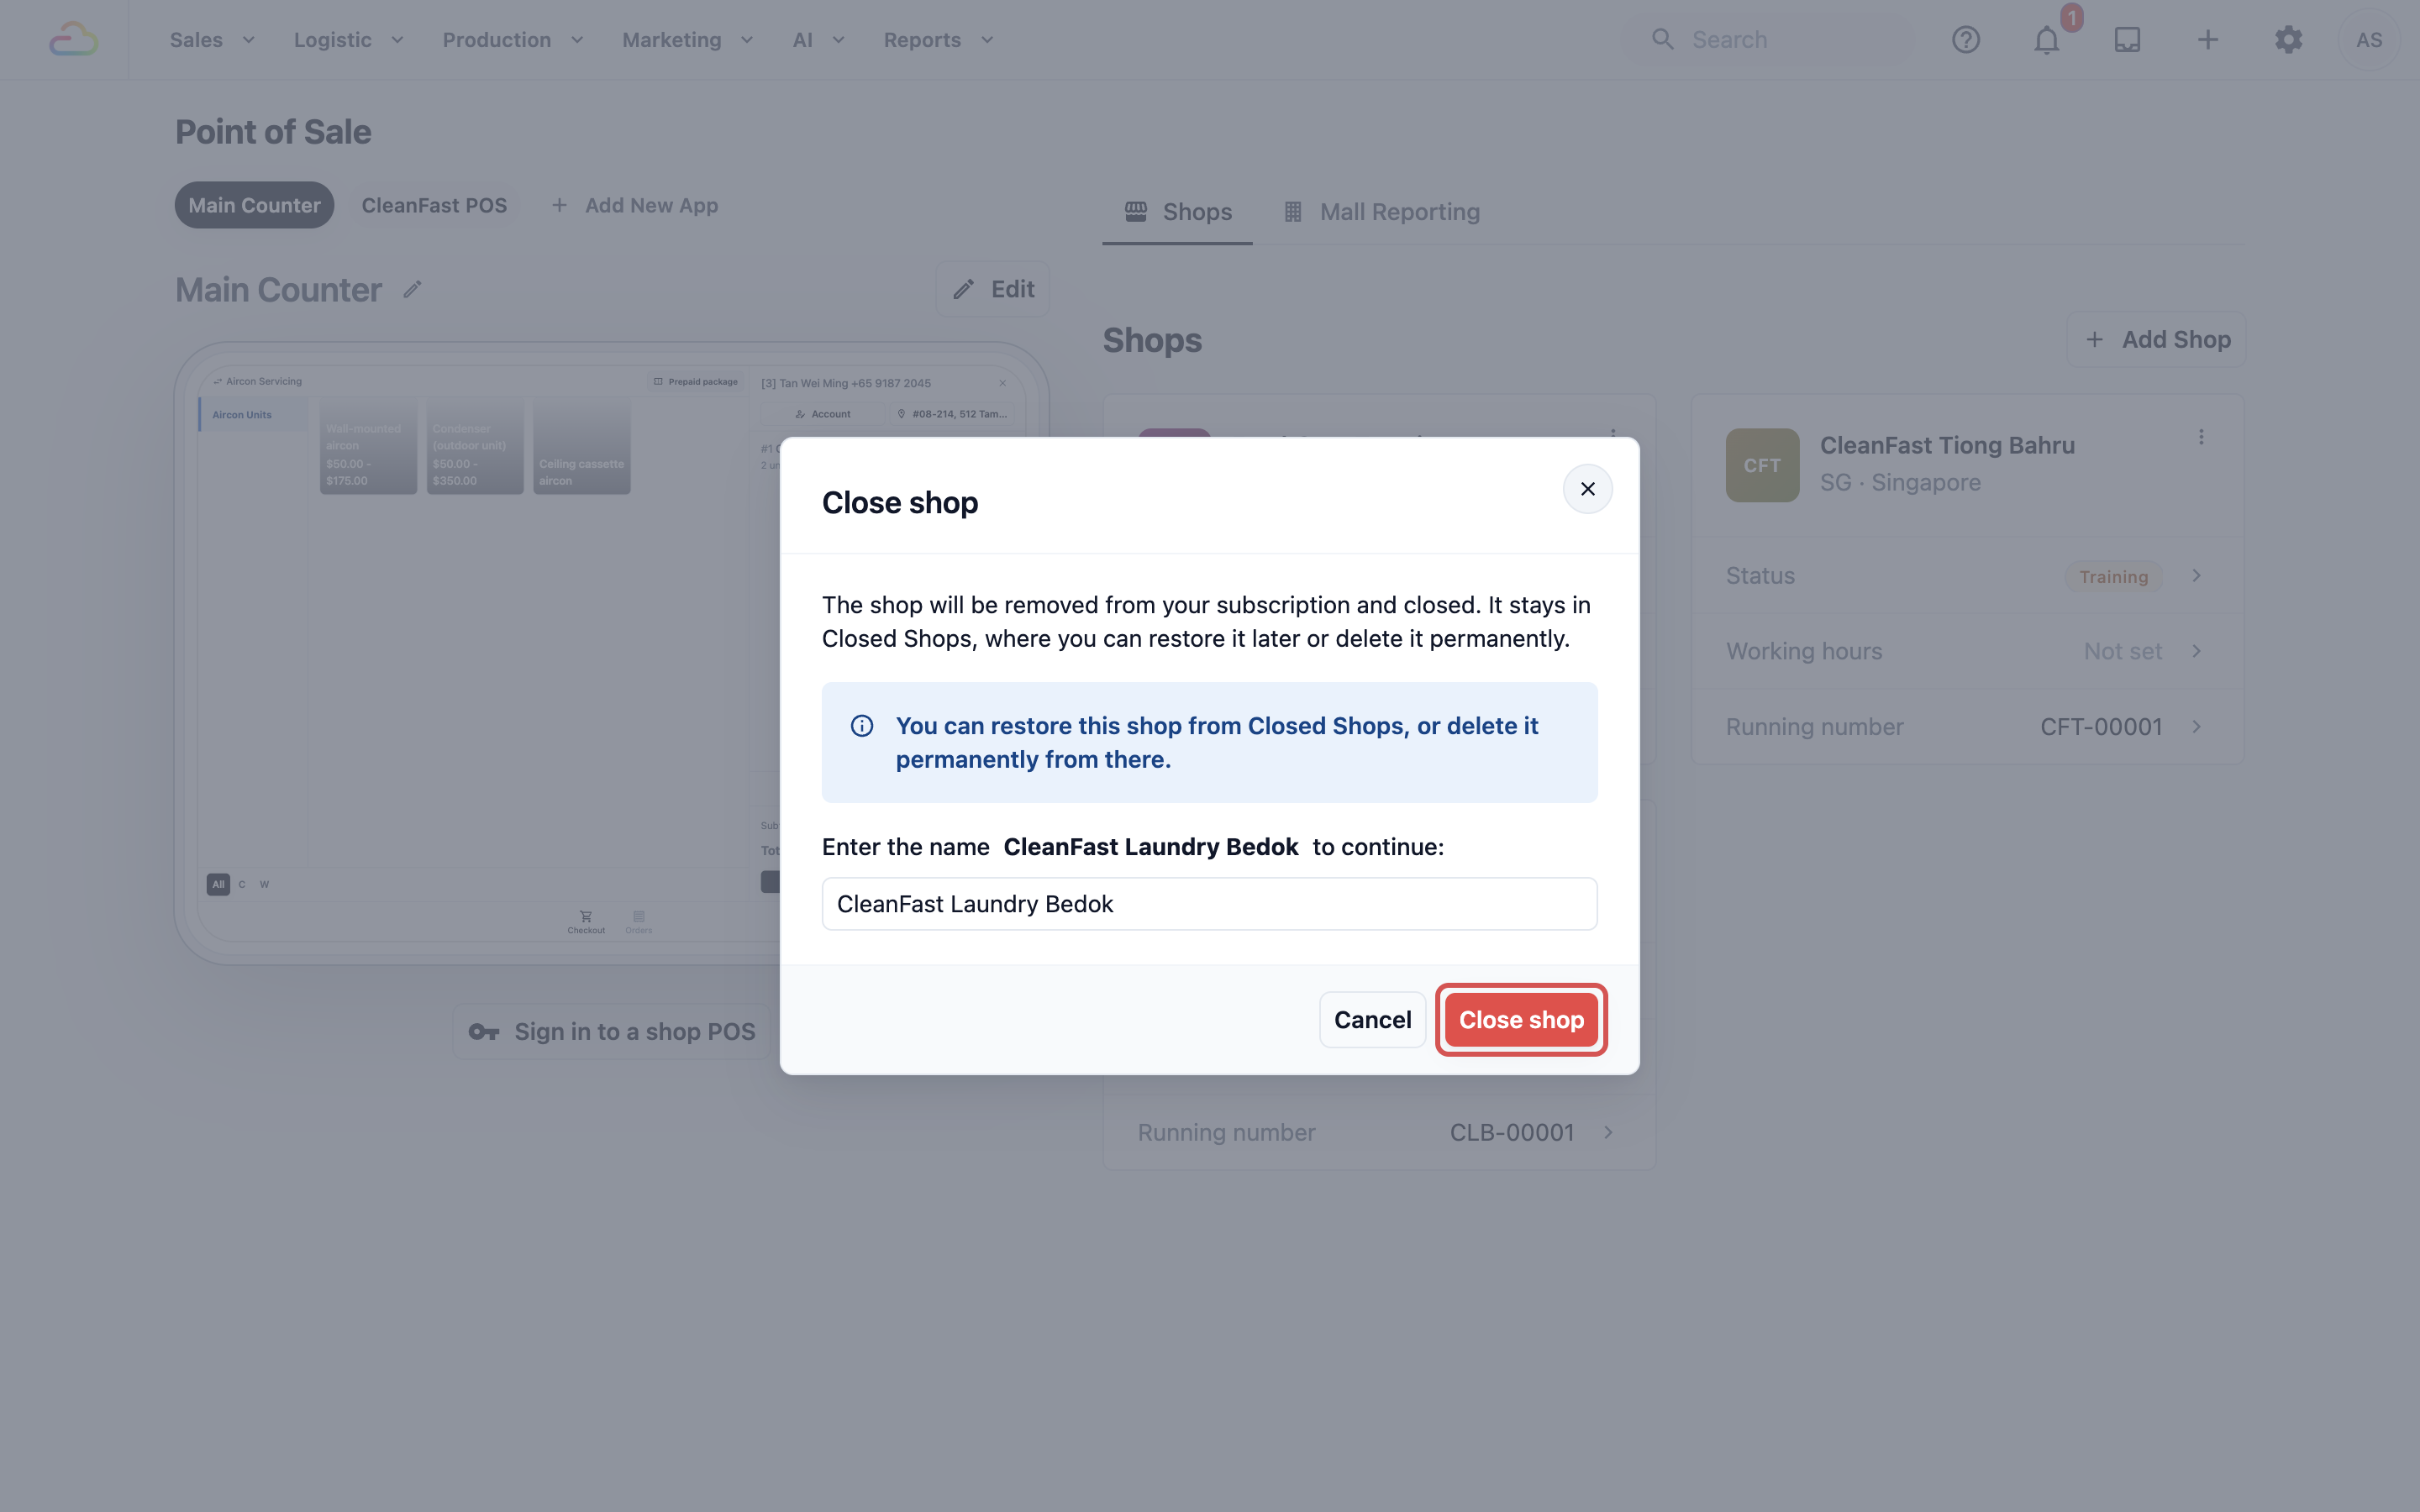2420x1512 pixels.
Task: Open notifications bell icon
Action: (2047, 40)
